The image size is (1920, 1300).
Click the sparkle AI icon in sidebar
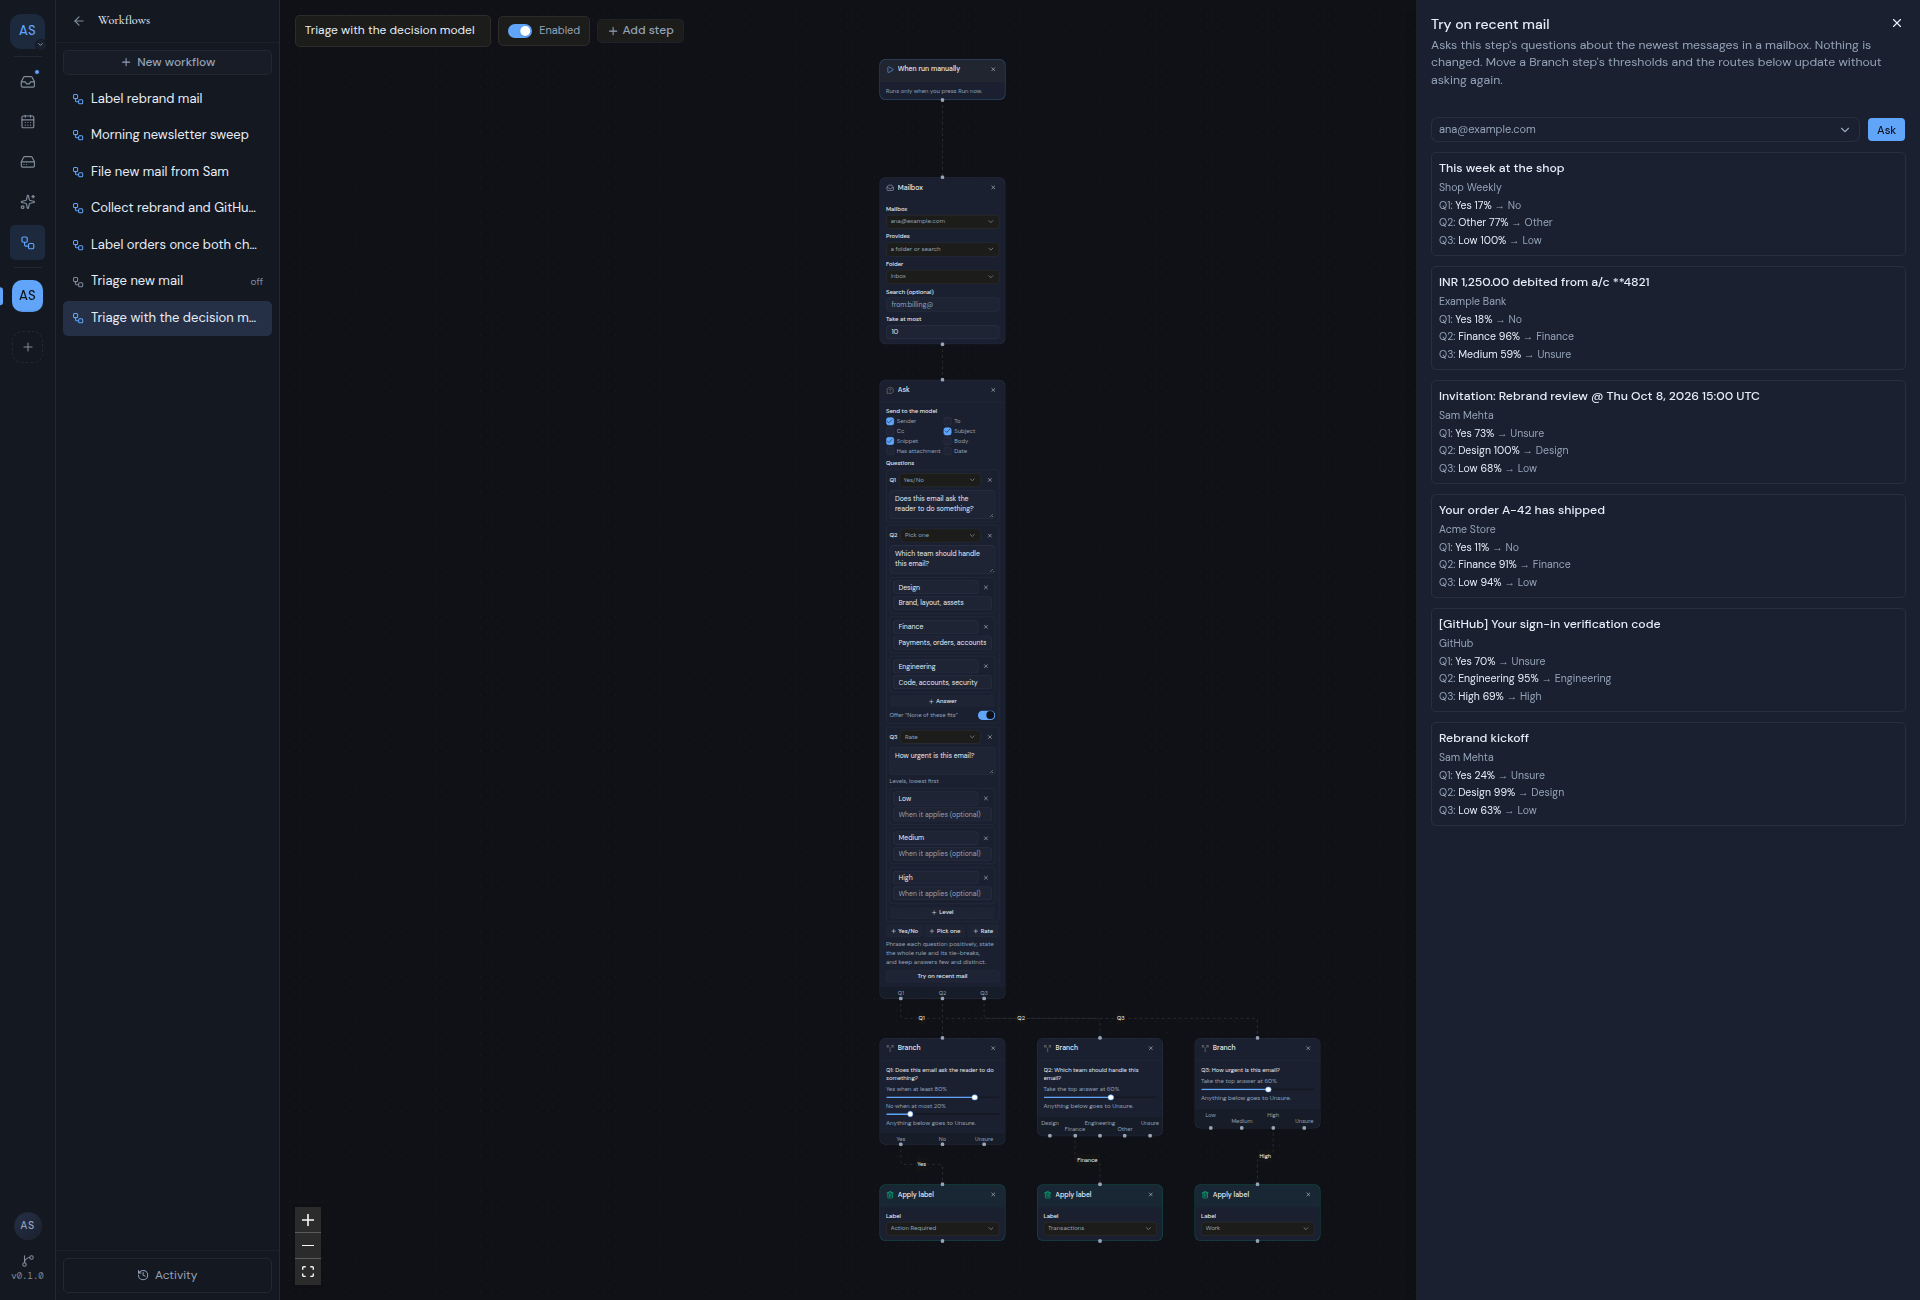pos(28,202)
